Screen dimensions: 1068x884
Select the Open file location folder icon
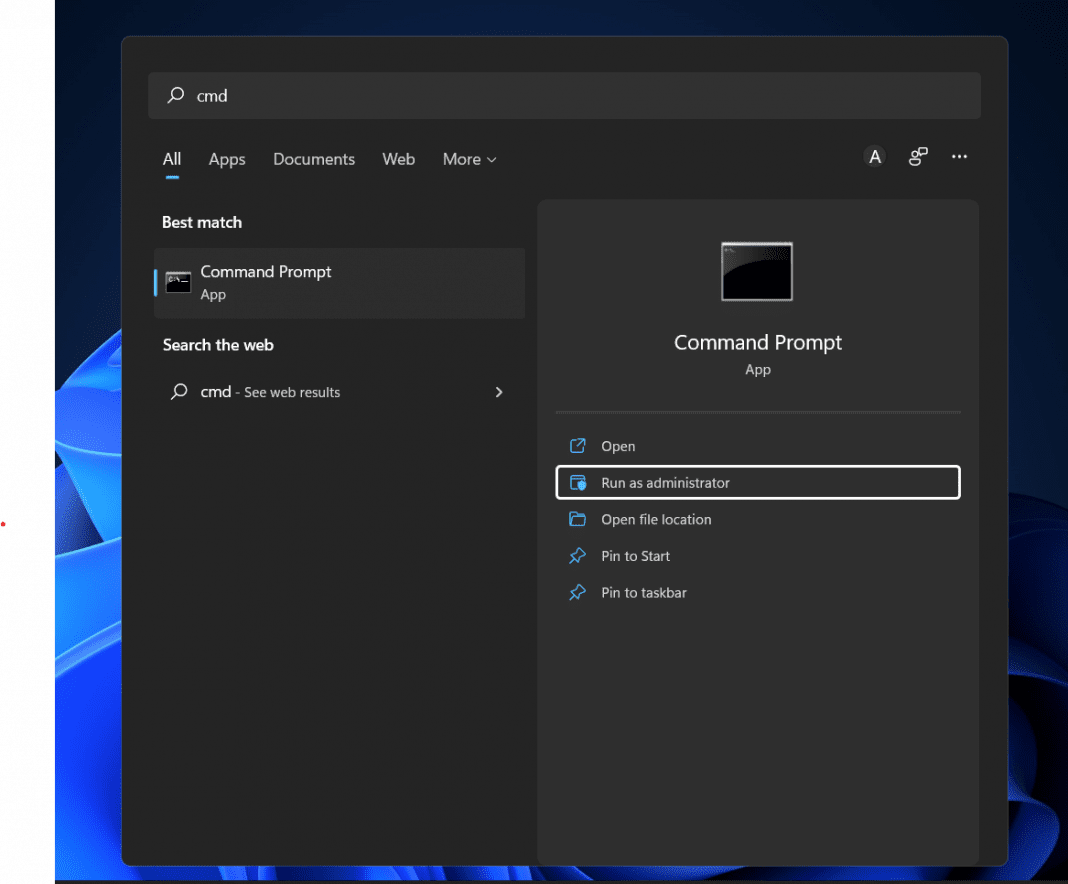tap(578, 519)
